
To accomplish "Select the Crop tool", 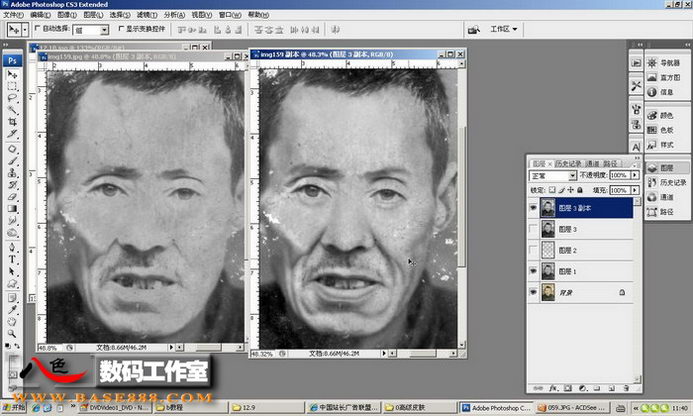I will pos(13,122).
